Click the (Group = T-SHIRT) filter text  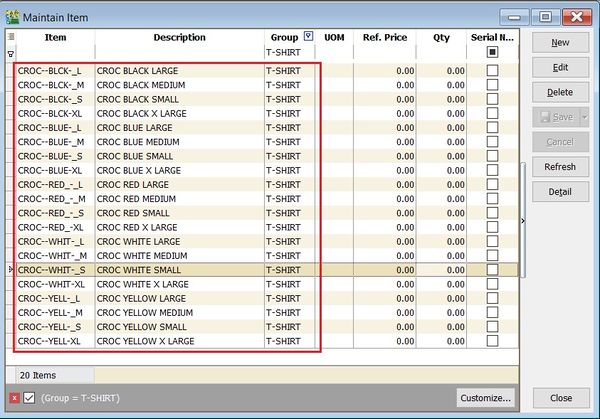pos(80,398)
